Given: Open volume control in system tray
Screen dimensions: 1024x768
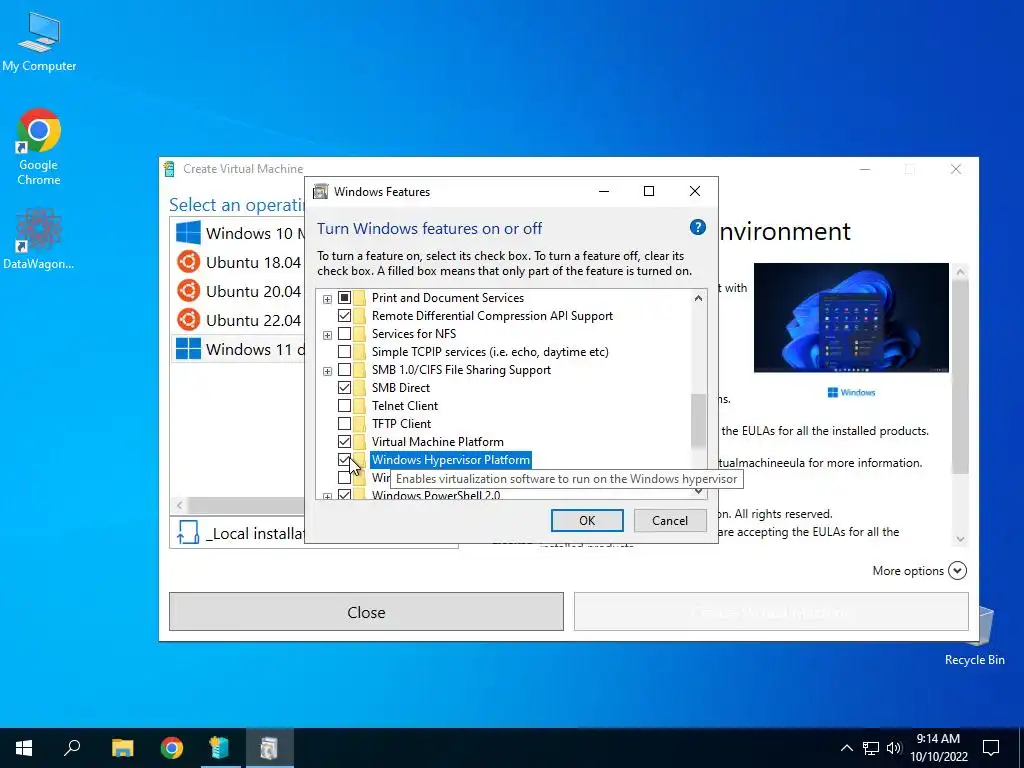Looking at the screenshot, I should click(x=894, y=748).
